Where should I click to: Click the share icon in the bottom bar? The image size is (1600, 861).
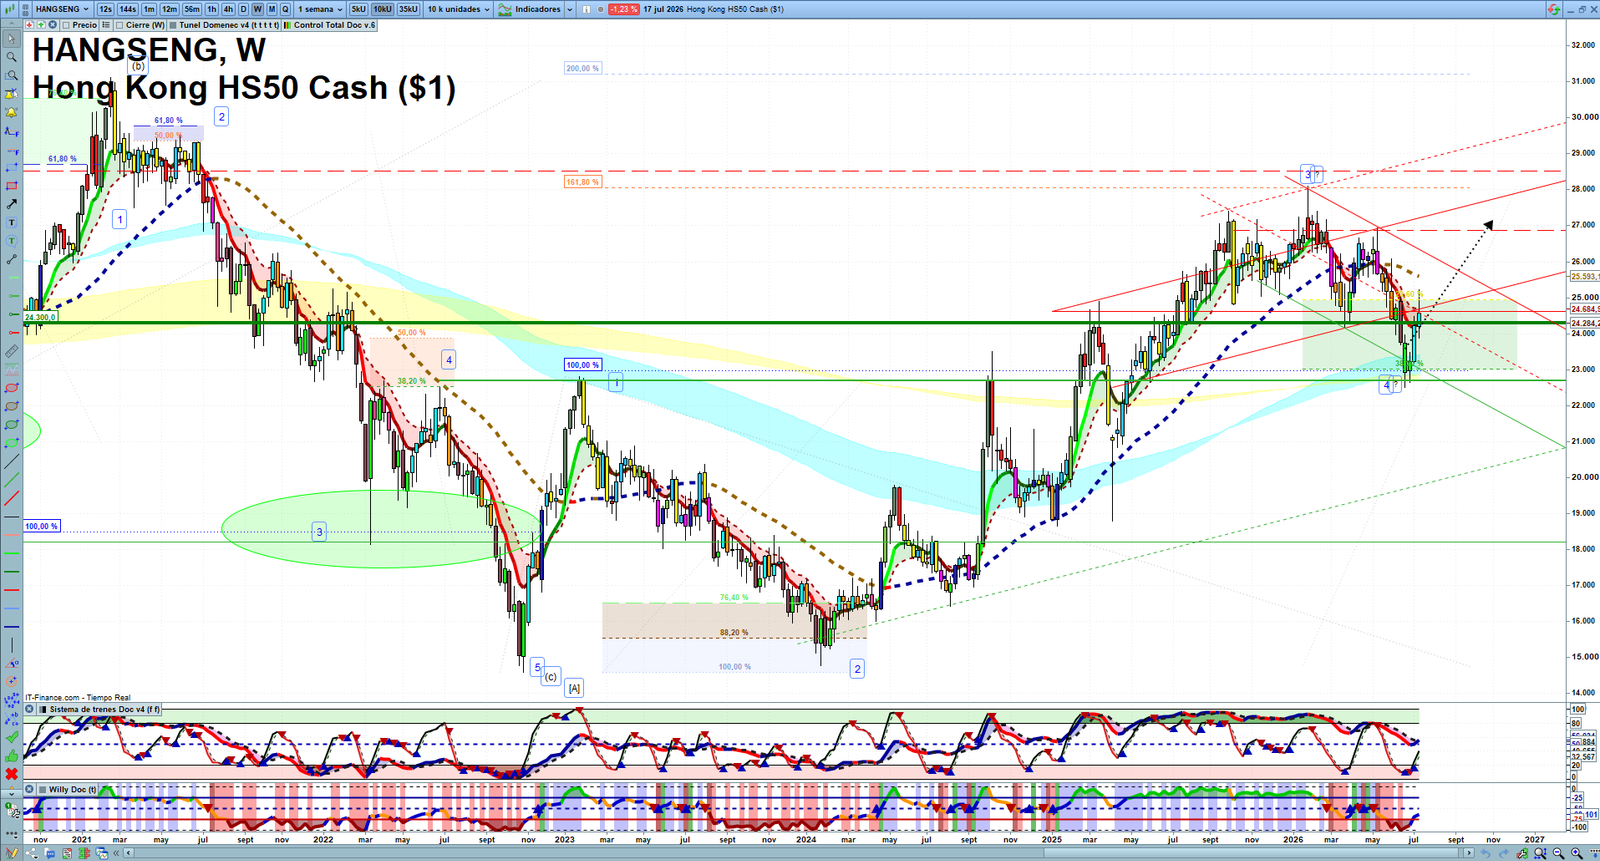(32, 853)
